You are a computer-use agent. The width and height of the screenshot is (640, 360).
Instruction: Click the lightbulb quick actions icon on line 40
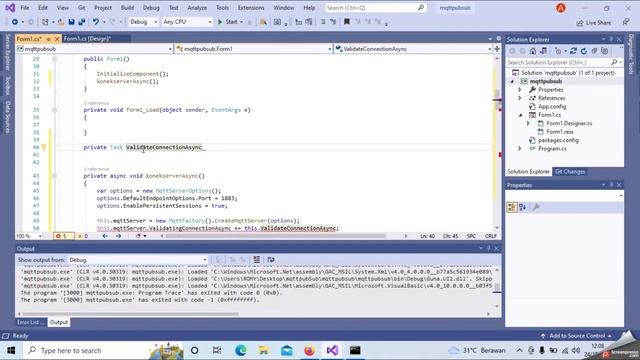click(44, 147)
